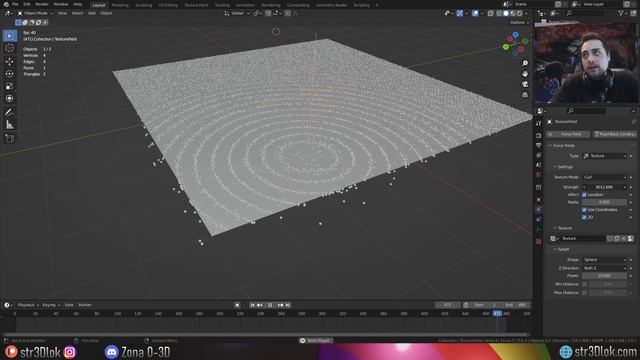Viewport: 640px width, 360px height.
Task: Select the Rotate tool
Action: coord(10,74)
